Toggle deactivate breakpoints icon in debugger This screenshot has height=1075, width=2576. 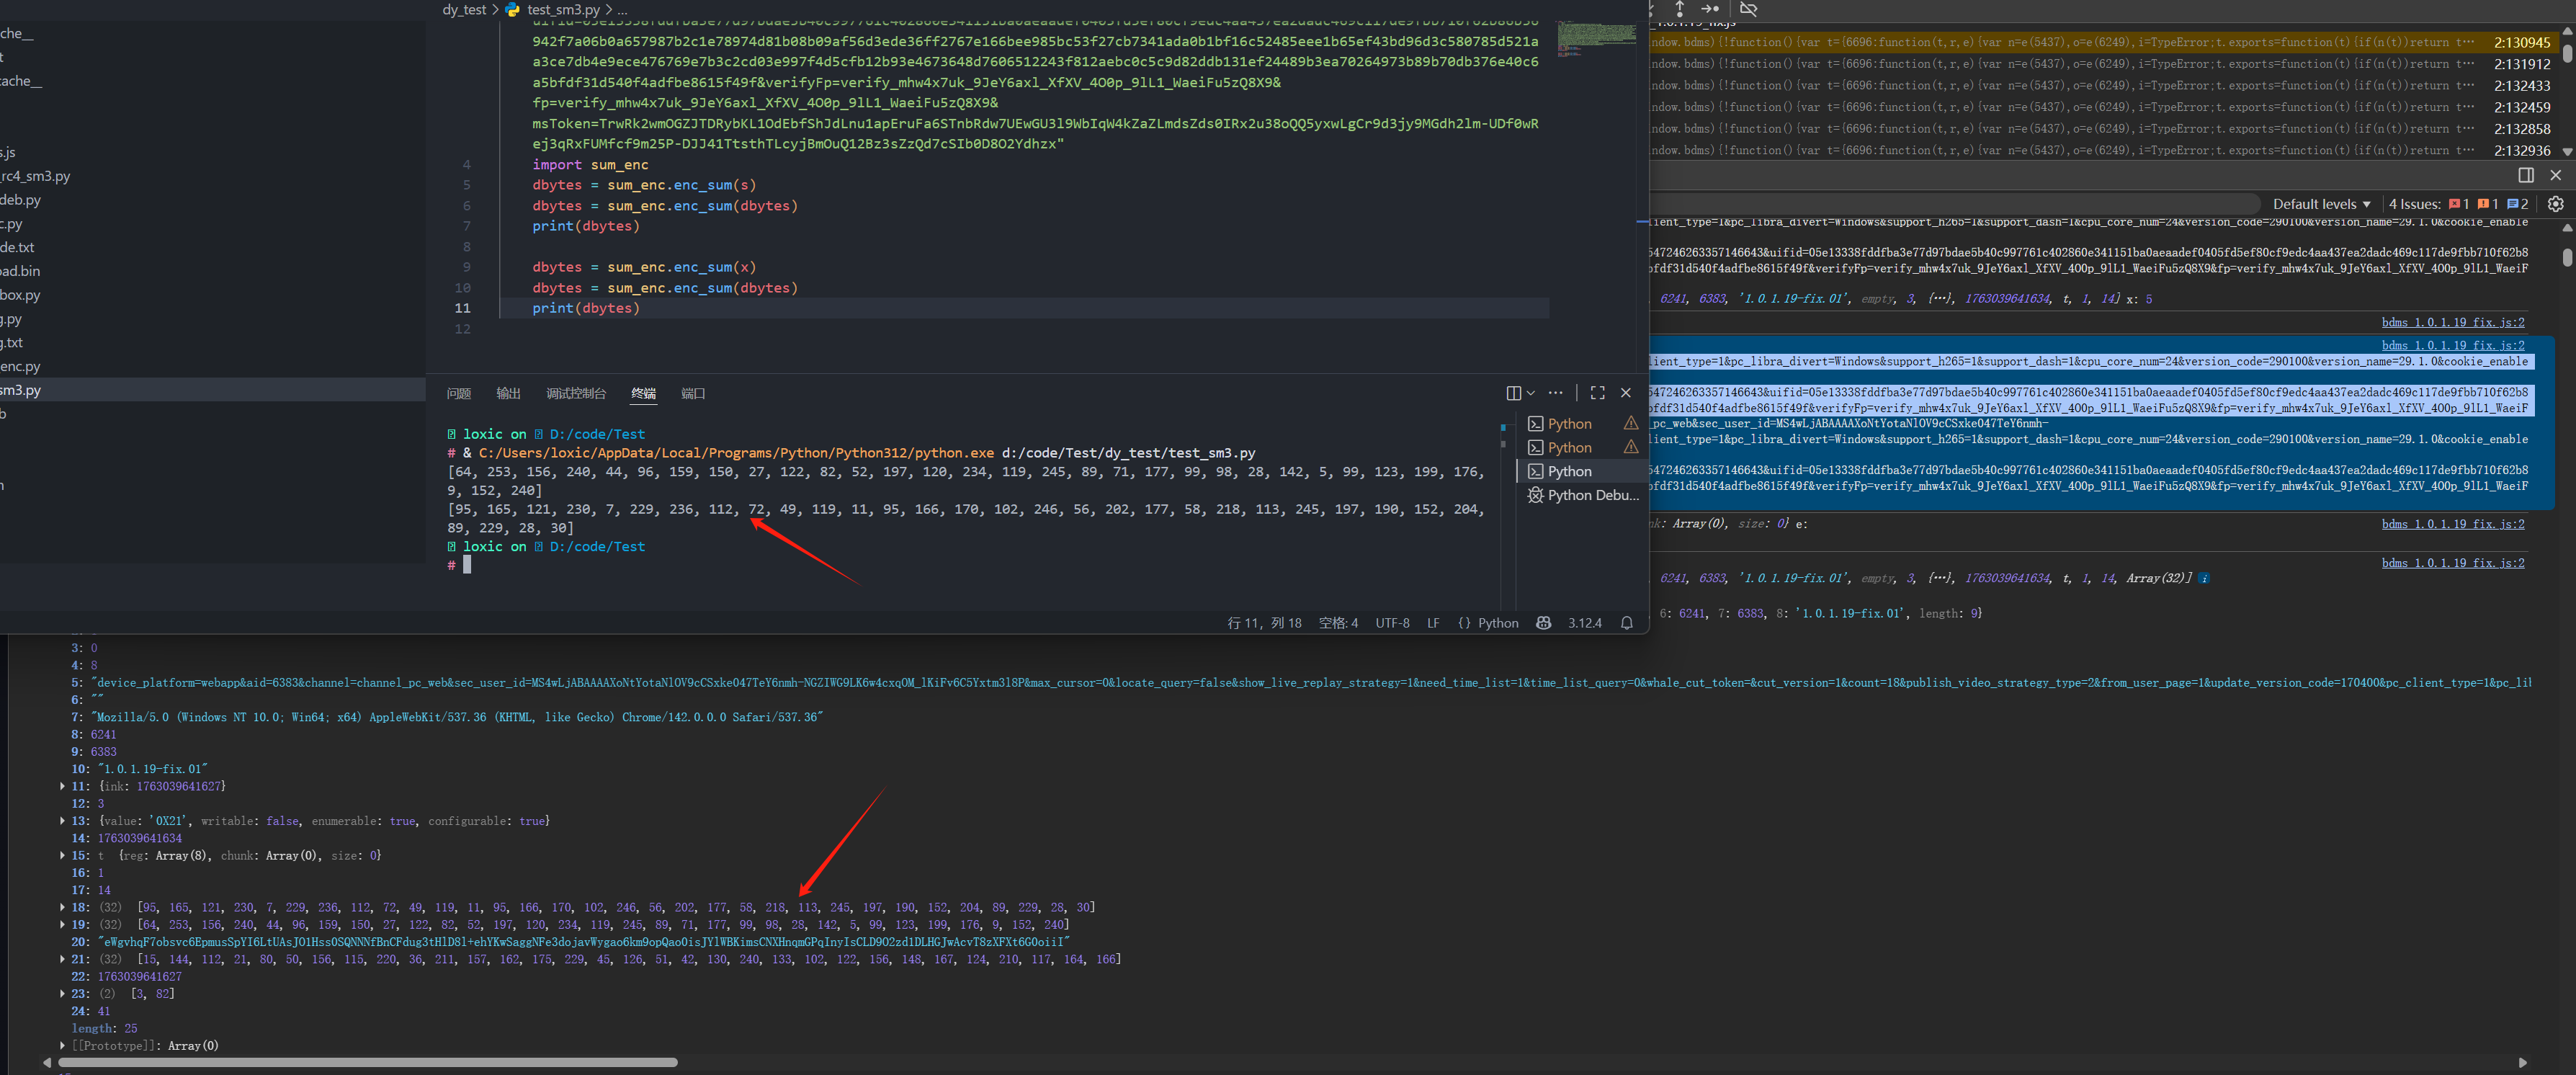coord(1748,9)
